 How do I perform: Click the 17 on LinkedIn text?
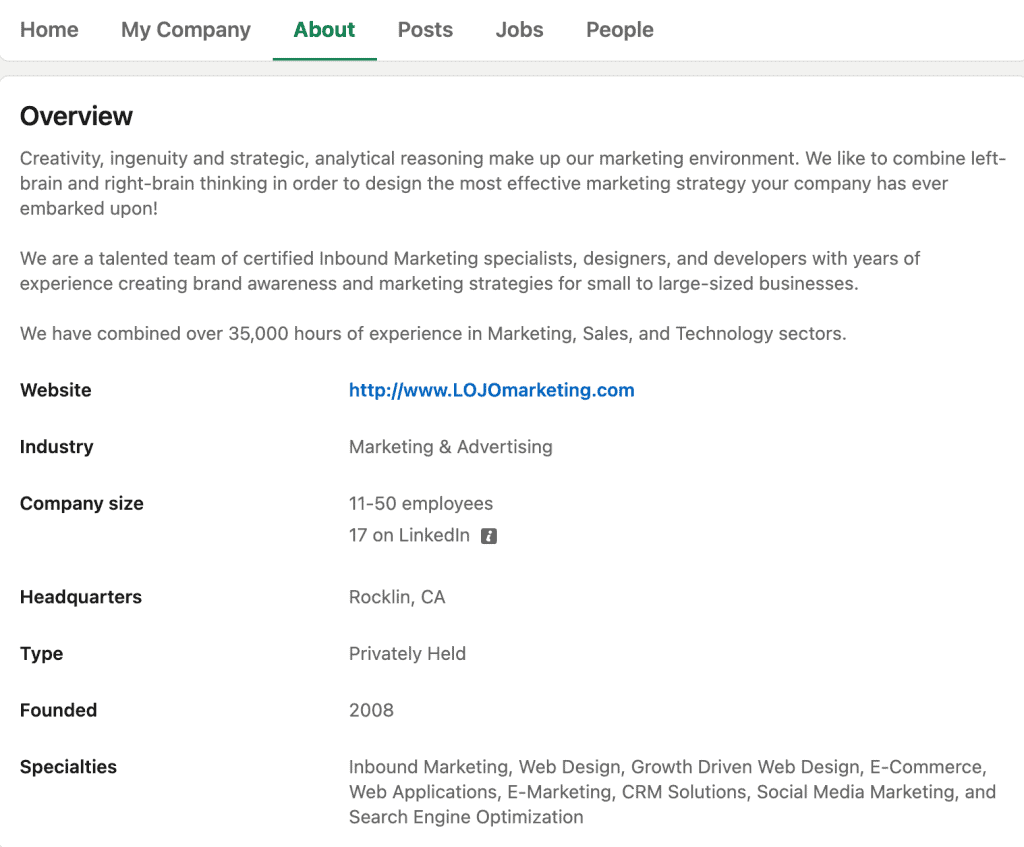point(409,535)
